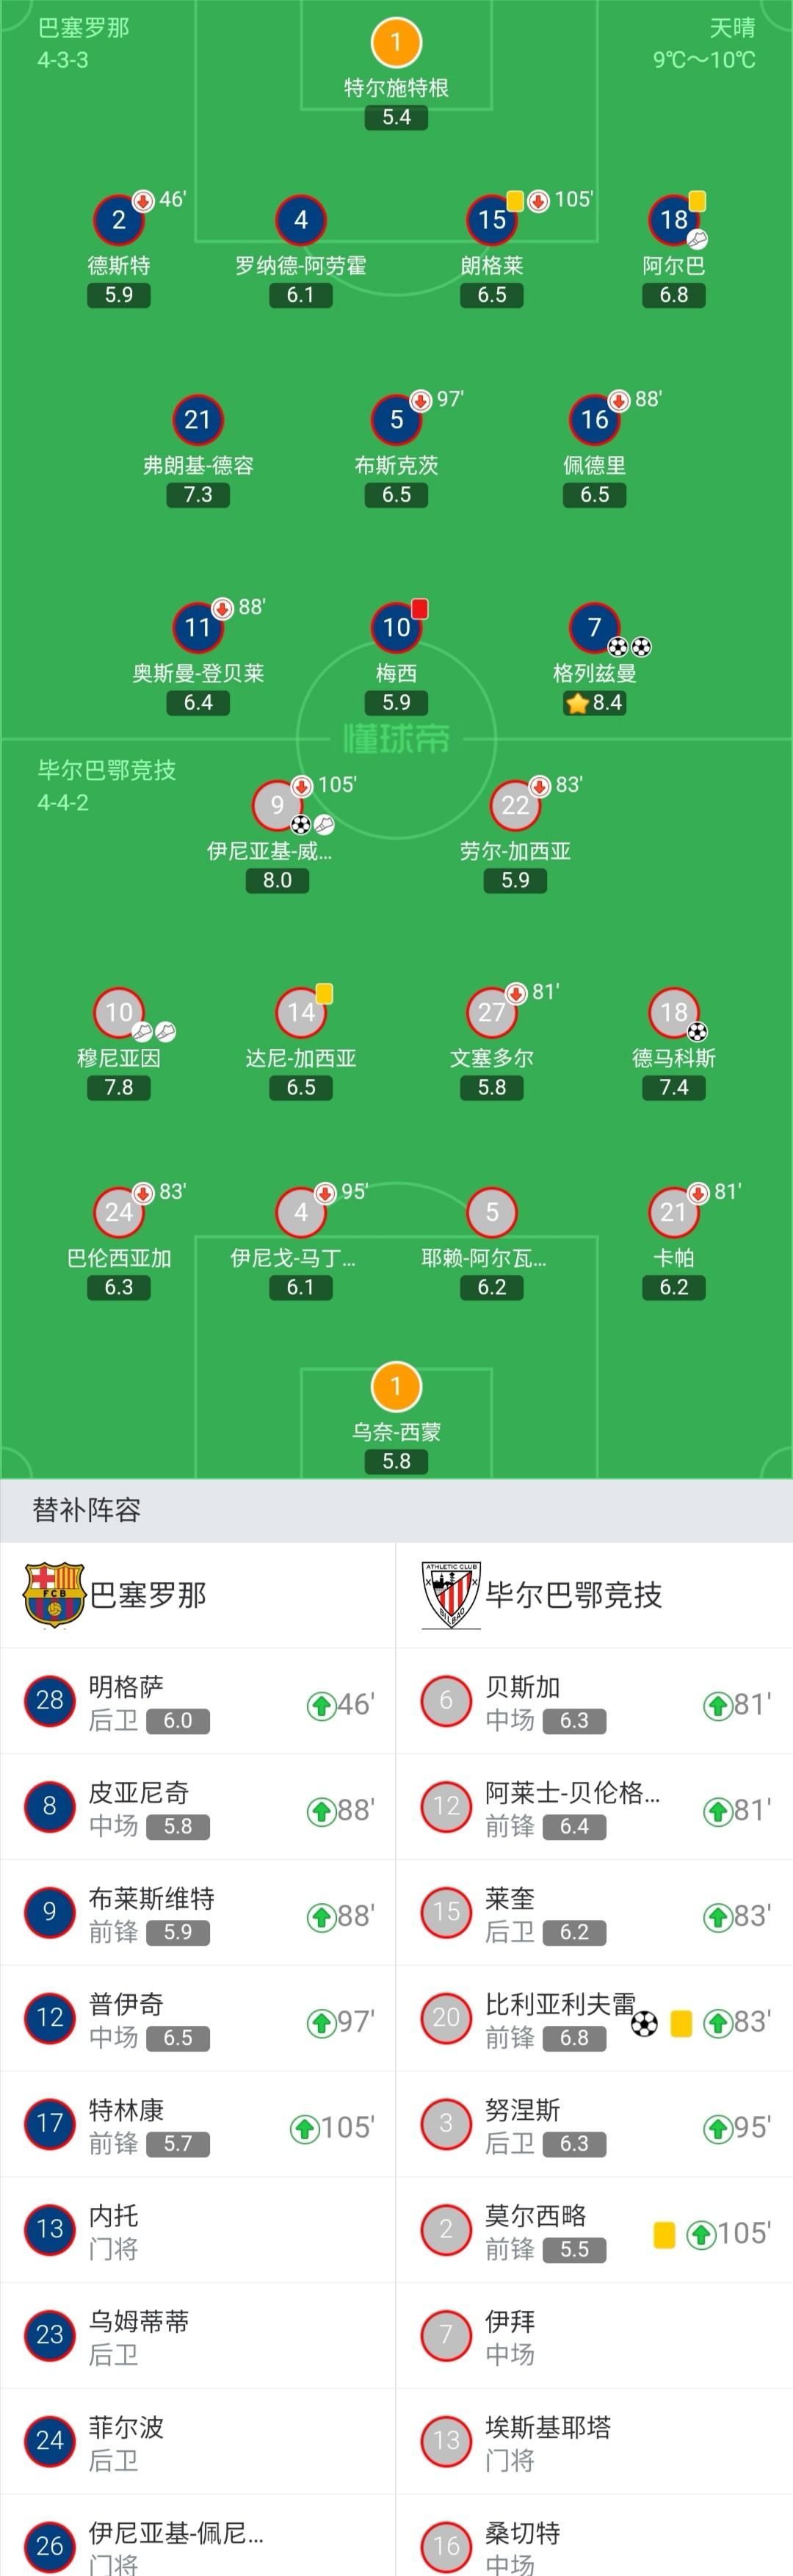
Task: Tap the 巴塞罗那 team name header
Action: tap(148, 1595)
